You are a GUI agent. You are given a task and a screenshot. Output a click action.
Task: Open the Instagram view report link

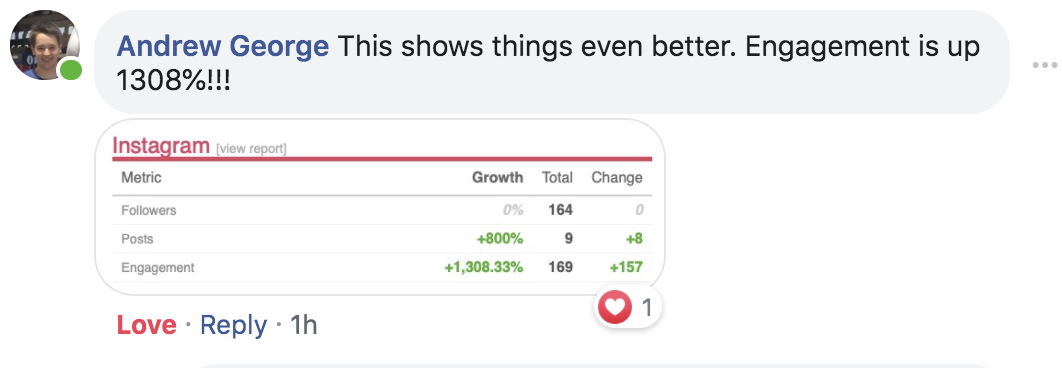point(251,148)
